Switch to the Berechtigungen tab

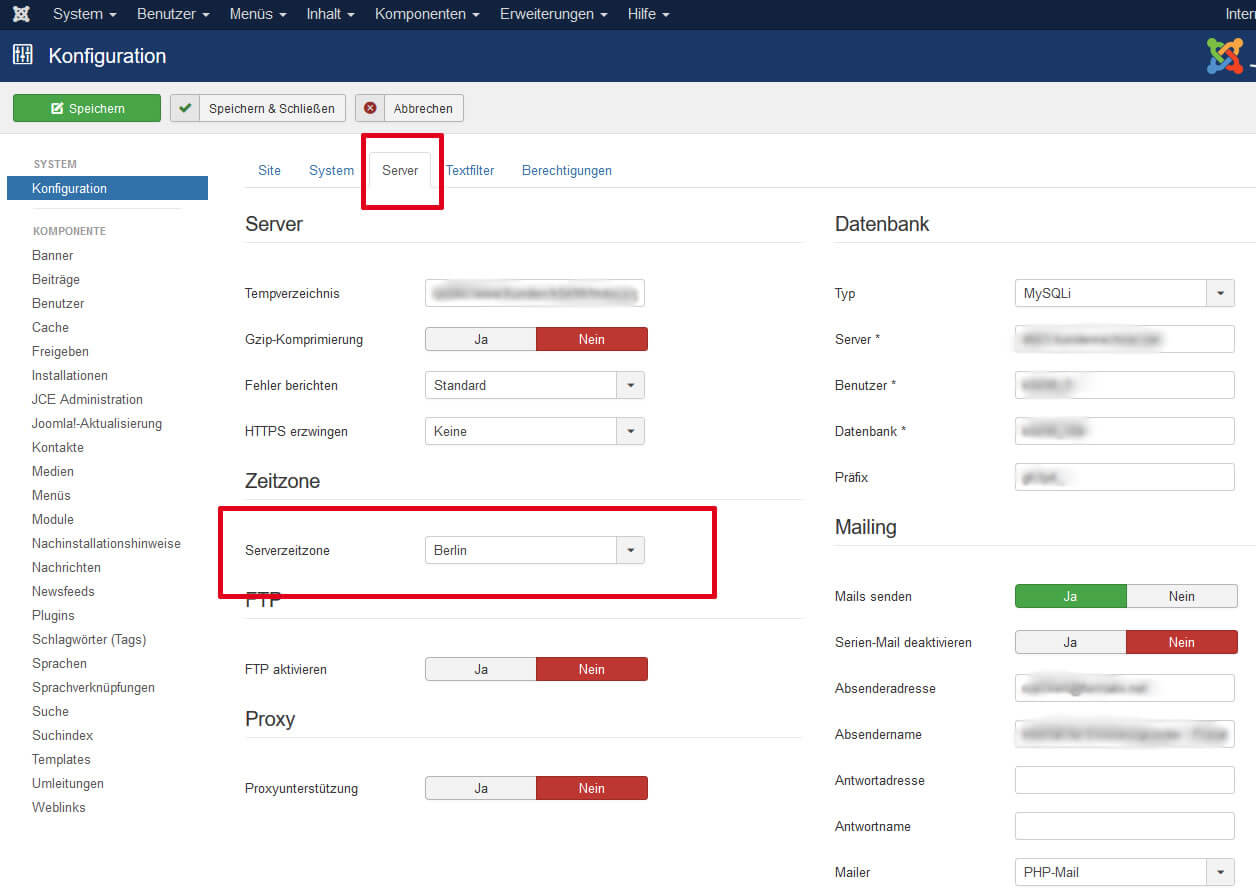(566, 170)
